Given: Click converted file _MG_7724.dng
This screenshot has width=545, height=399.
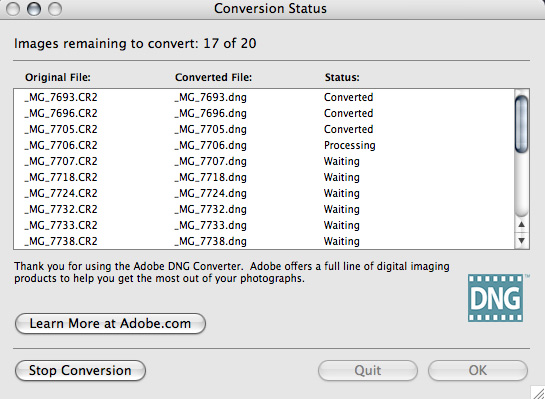Looking at the screenshot, I should tap(211, 193).
